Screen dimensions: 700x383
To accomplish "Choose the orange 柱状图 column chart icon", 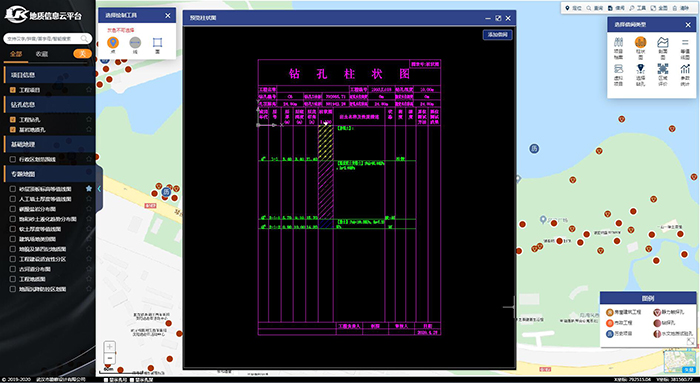I will coord(641,43).
